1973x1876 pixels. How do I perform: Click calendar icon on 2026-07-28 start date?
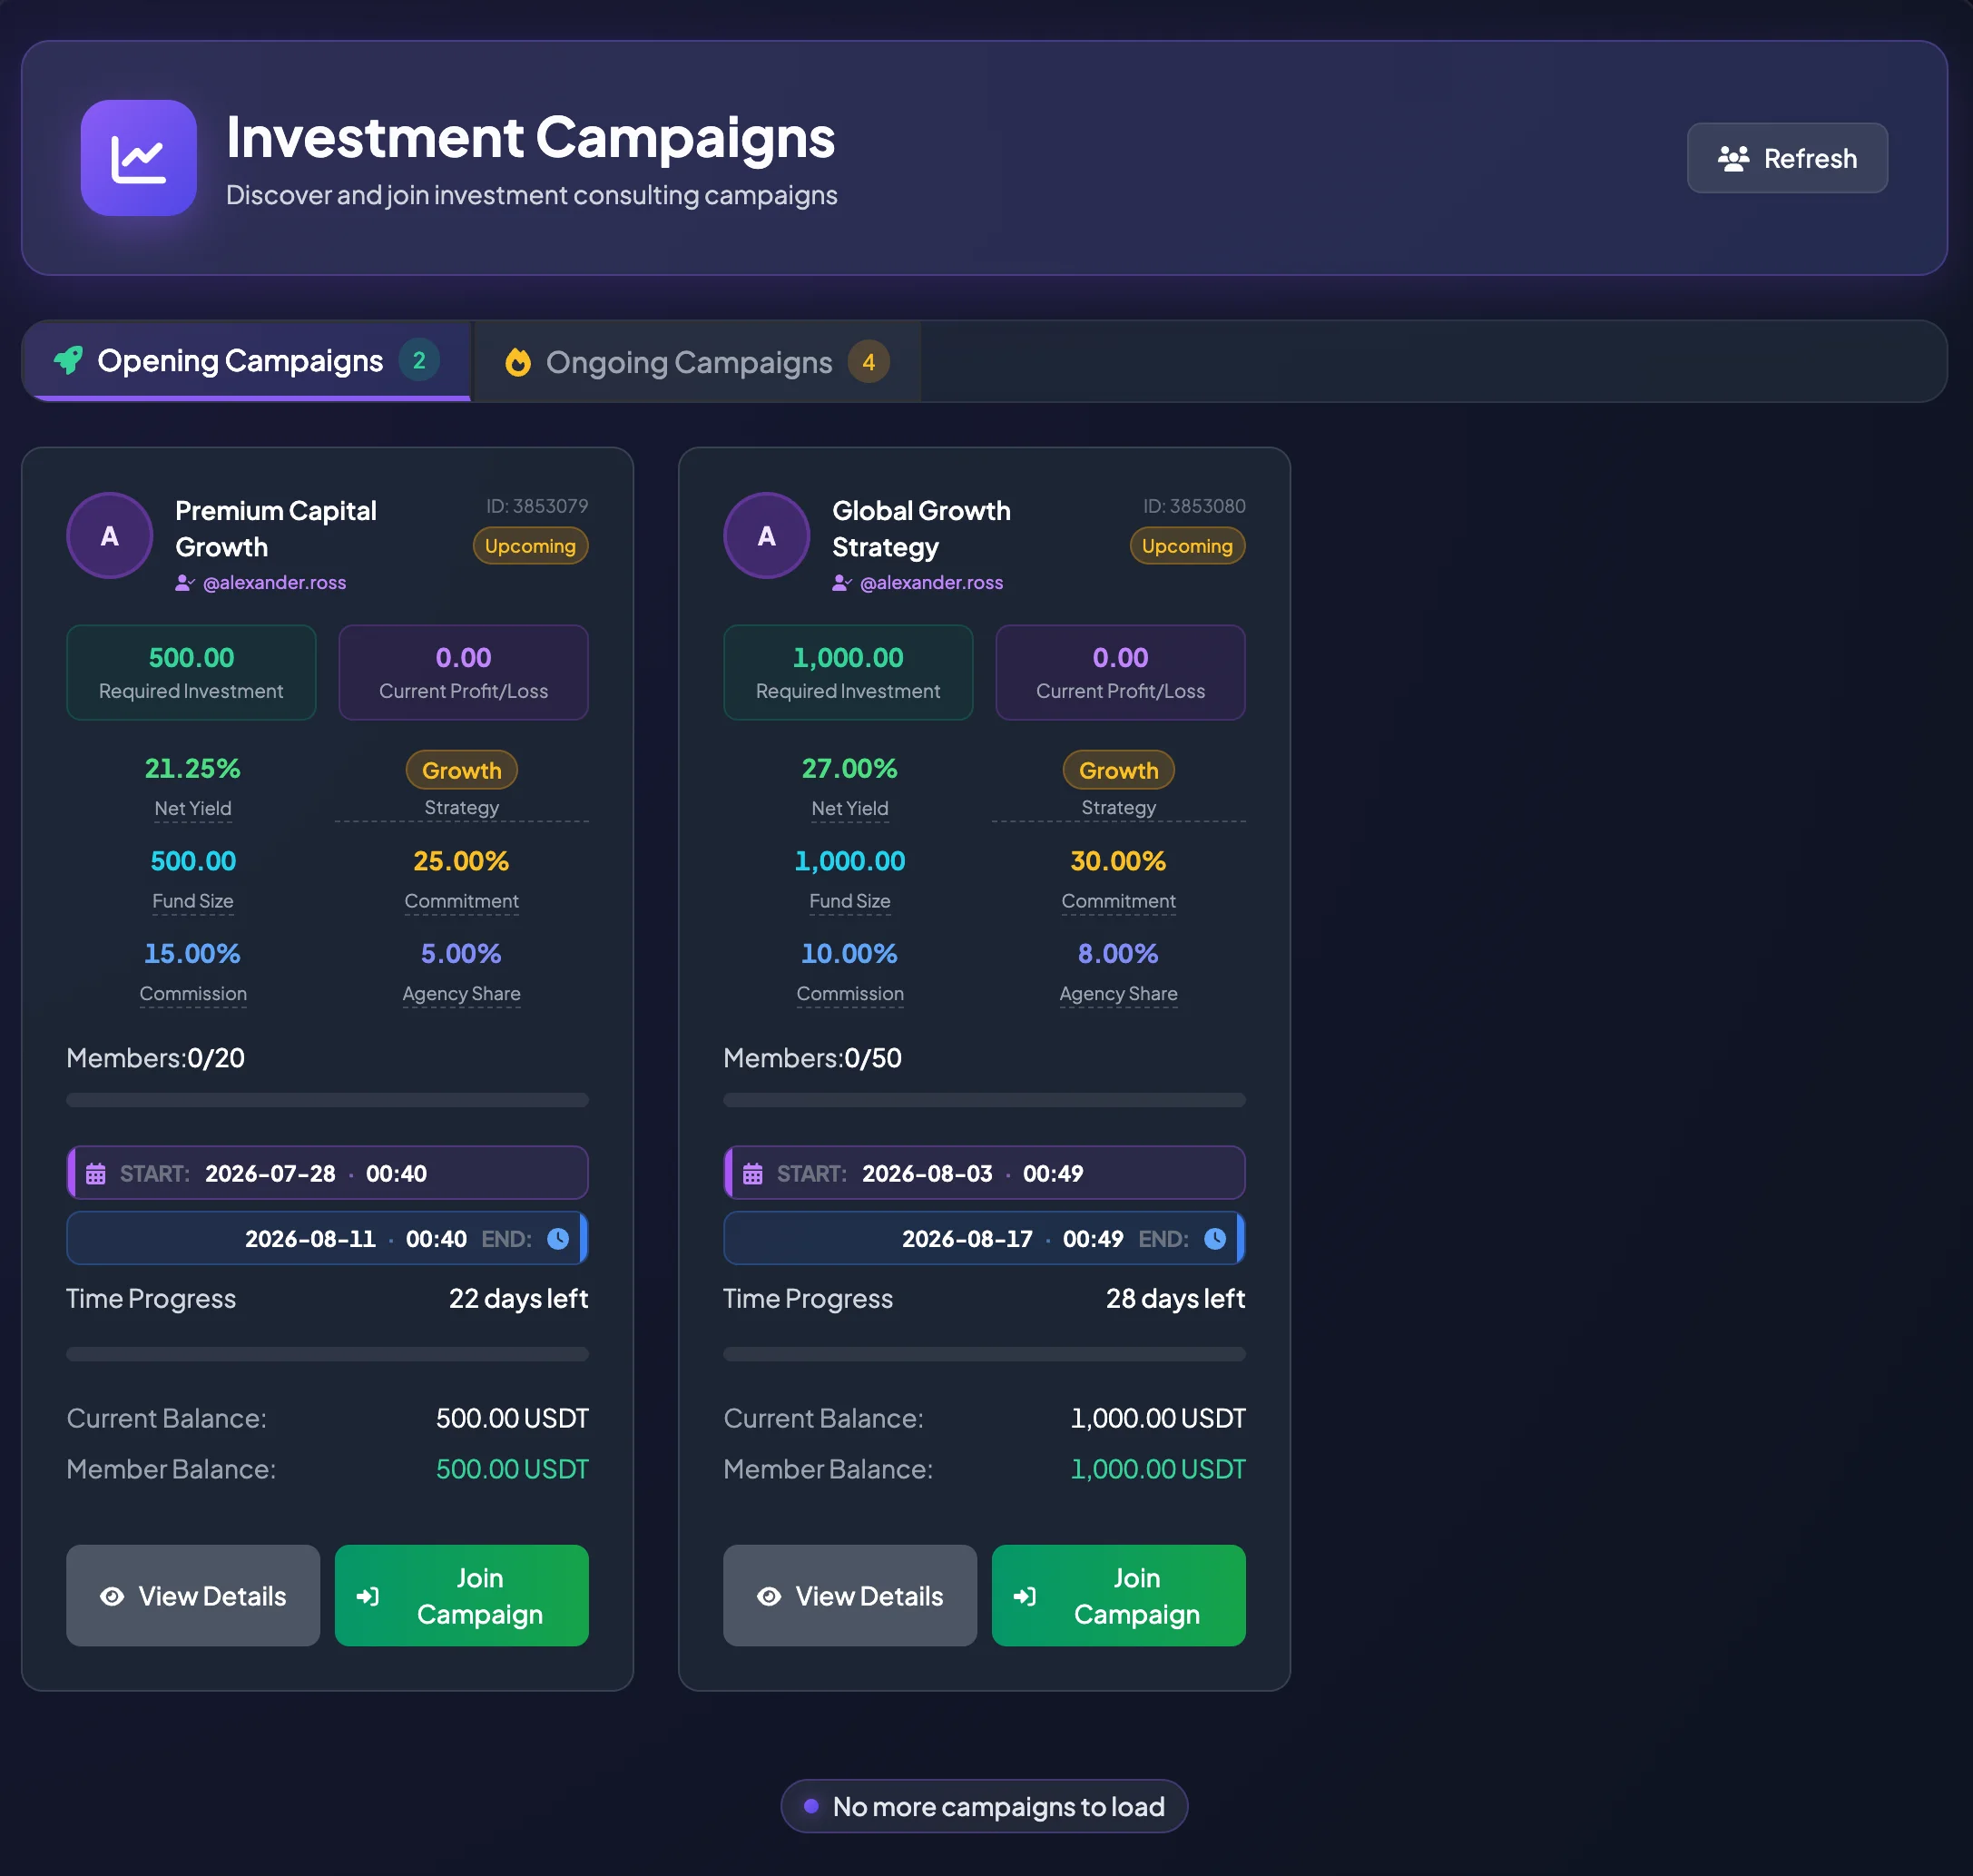tap(96, 1173)
